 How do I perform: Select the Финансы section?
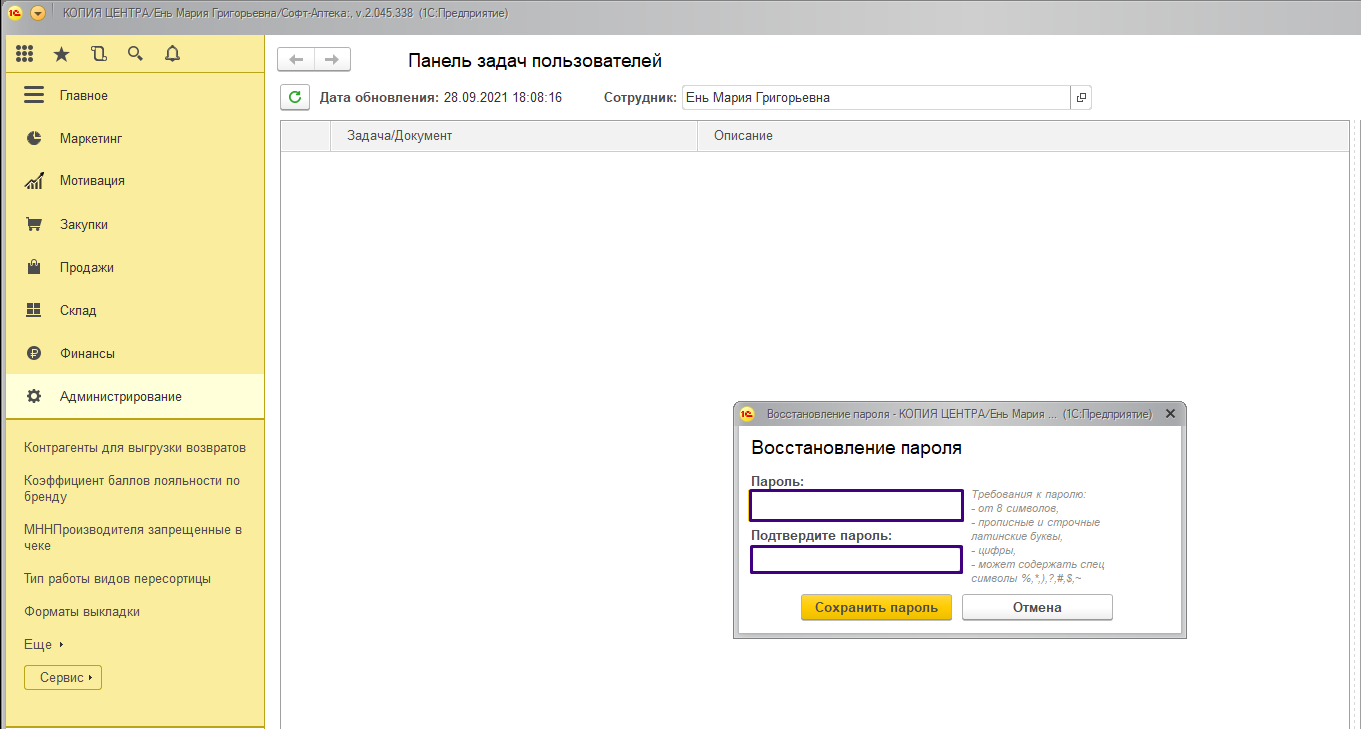pyautogui.click(x=87, y=353)
